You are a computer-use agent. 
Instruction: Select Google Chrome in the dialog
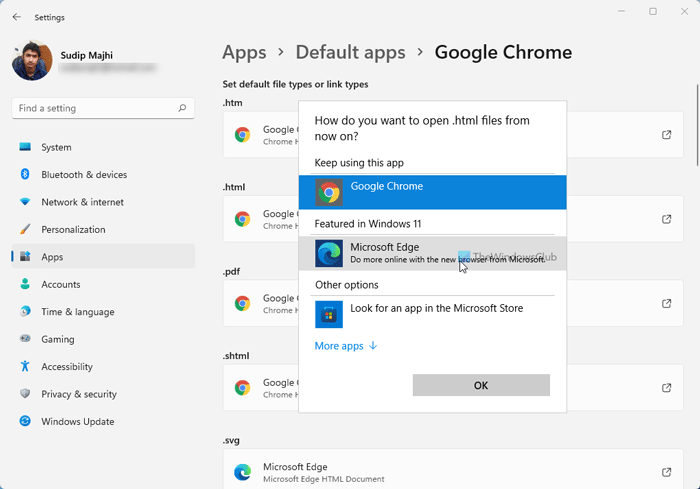(432, 192)
